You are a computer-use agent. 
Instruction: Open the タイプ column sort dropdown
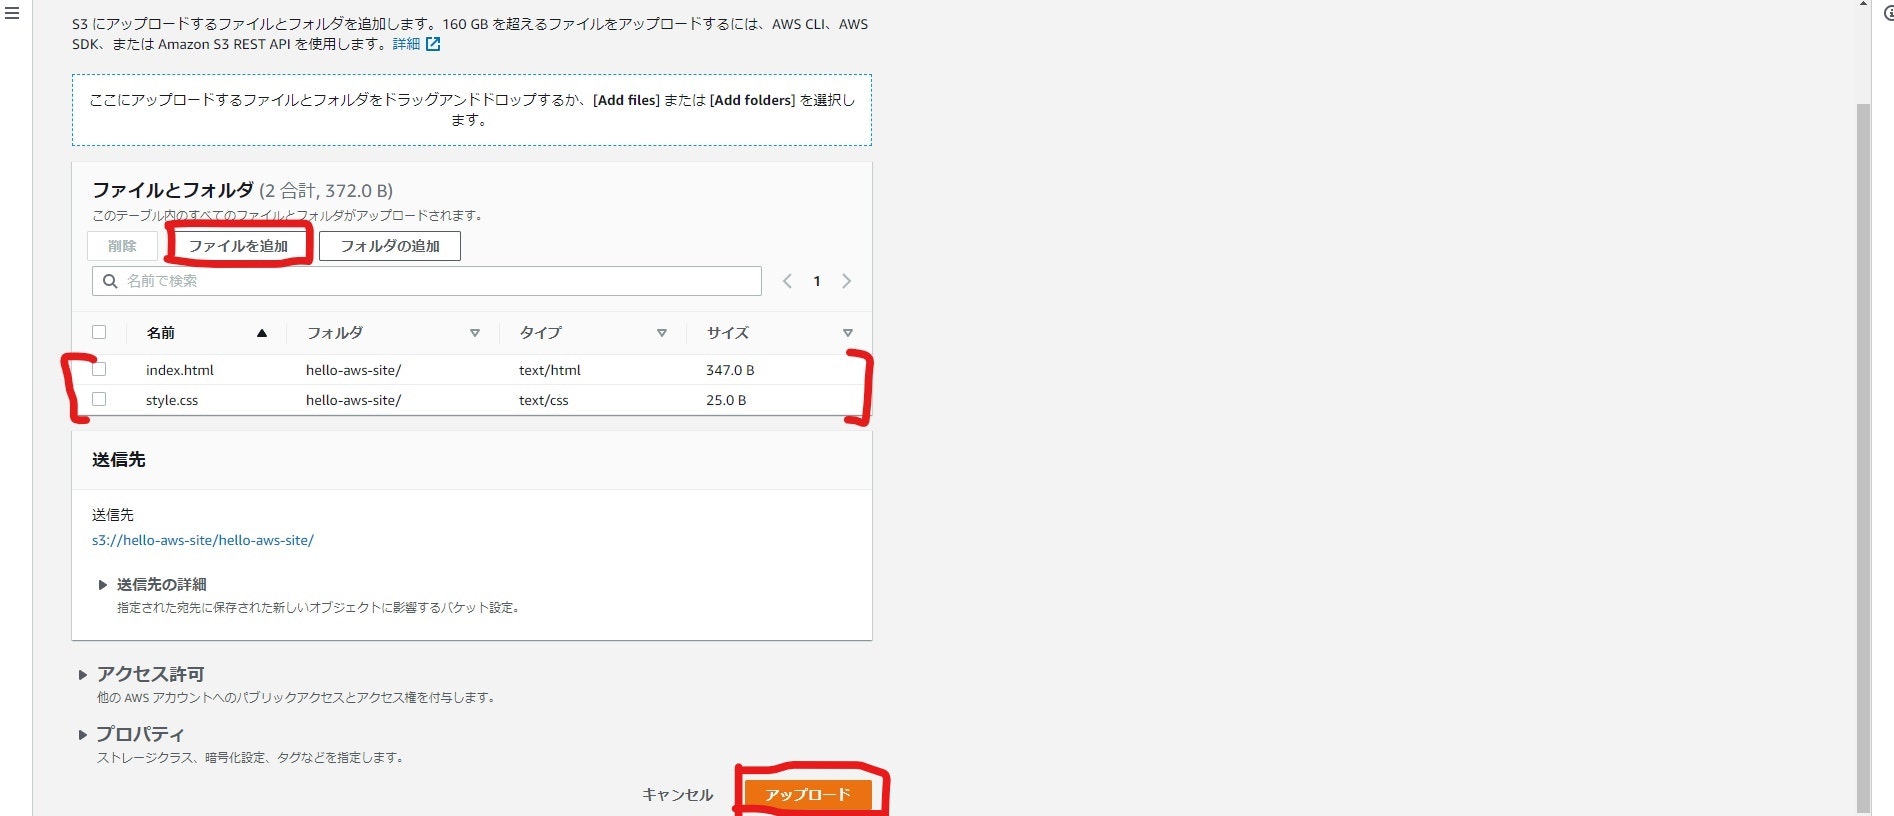coord(662,333)
